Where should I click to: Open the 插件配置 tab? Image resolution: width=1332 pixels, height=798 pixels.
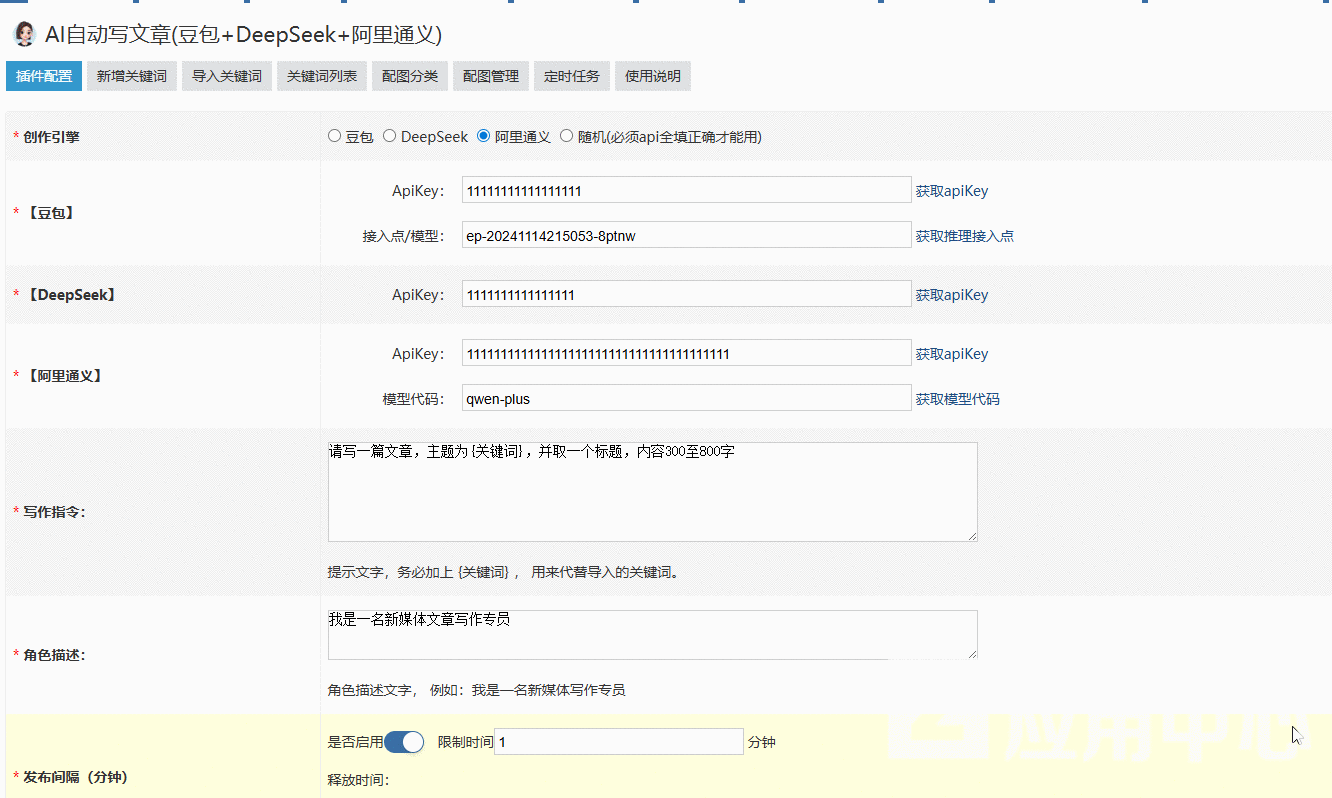44,76
